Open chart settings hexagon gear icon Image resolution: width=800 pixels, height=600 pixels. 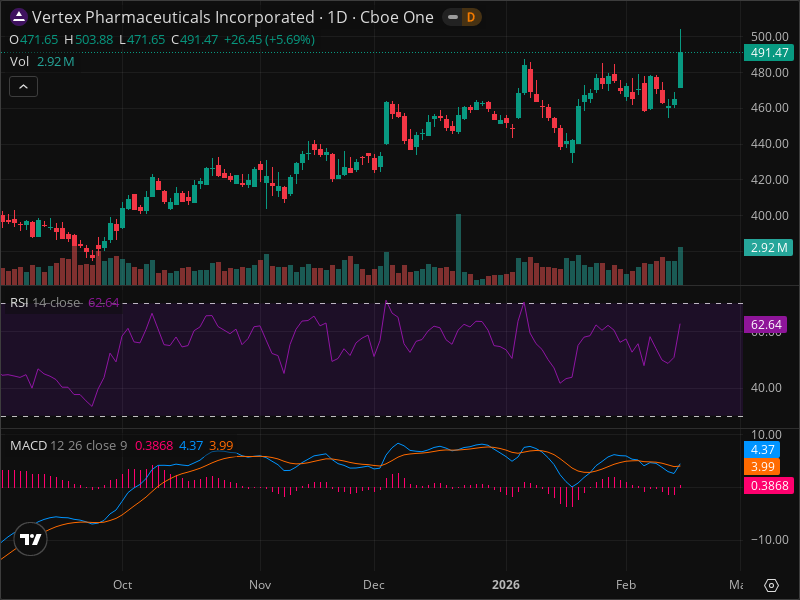[771, 585]
